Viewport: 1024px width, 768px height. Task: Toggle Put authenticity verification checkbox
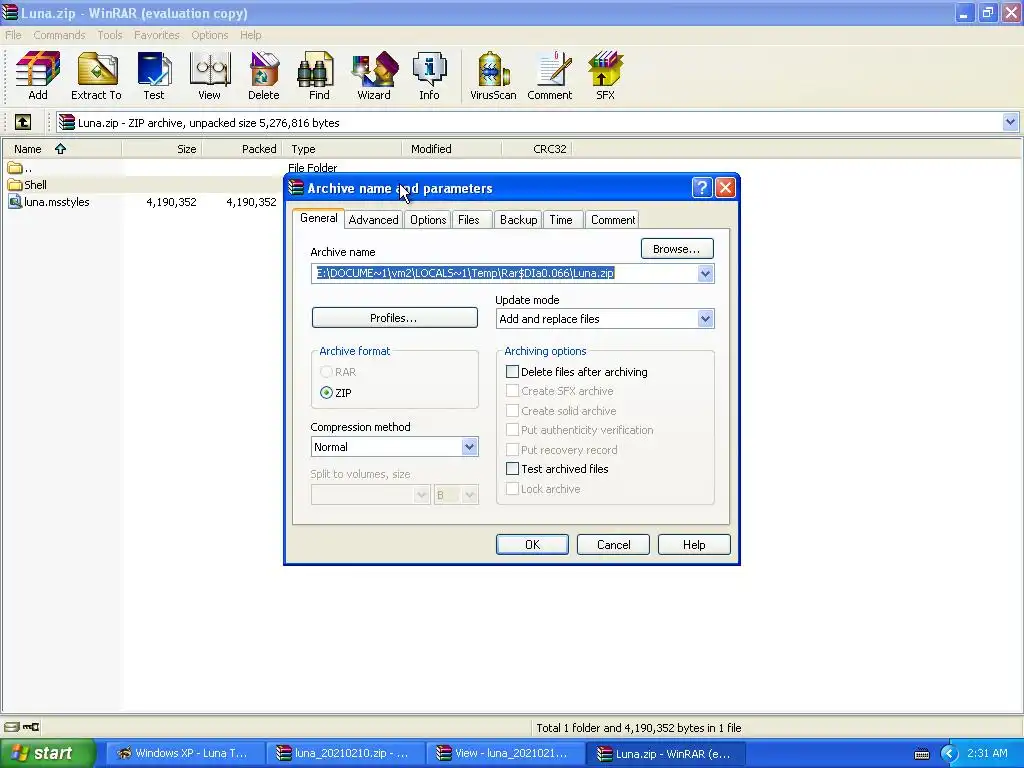tap(513, 430)
